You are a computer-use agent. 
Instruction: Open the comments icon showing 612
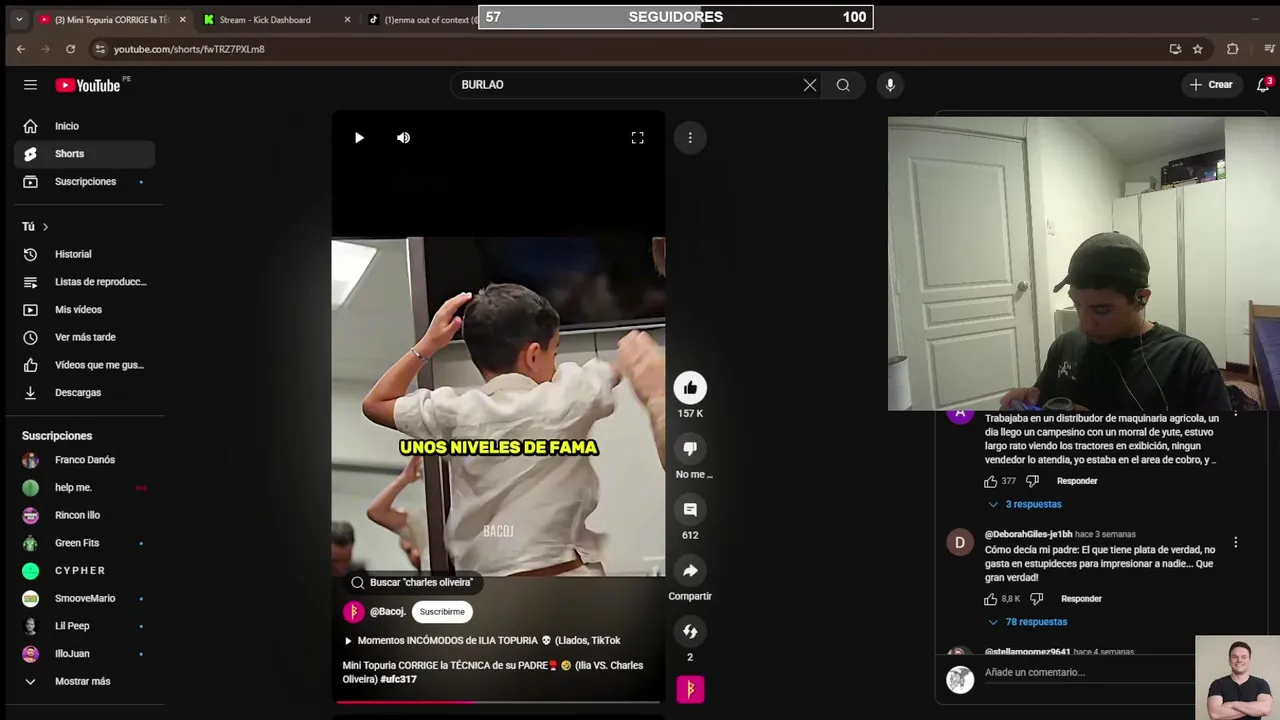tap(690, 510)
